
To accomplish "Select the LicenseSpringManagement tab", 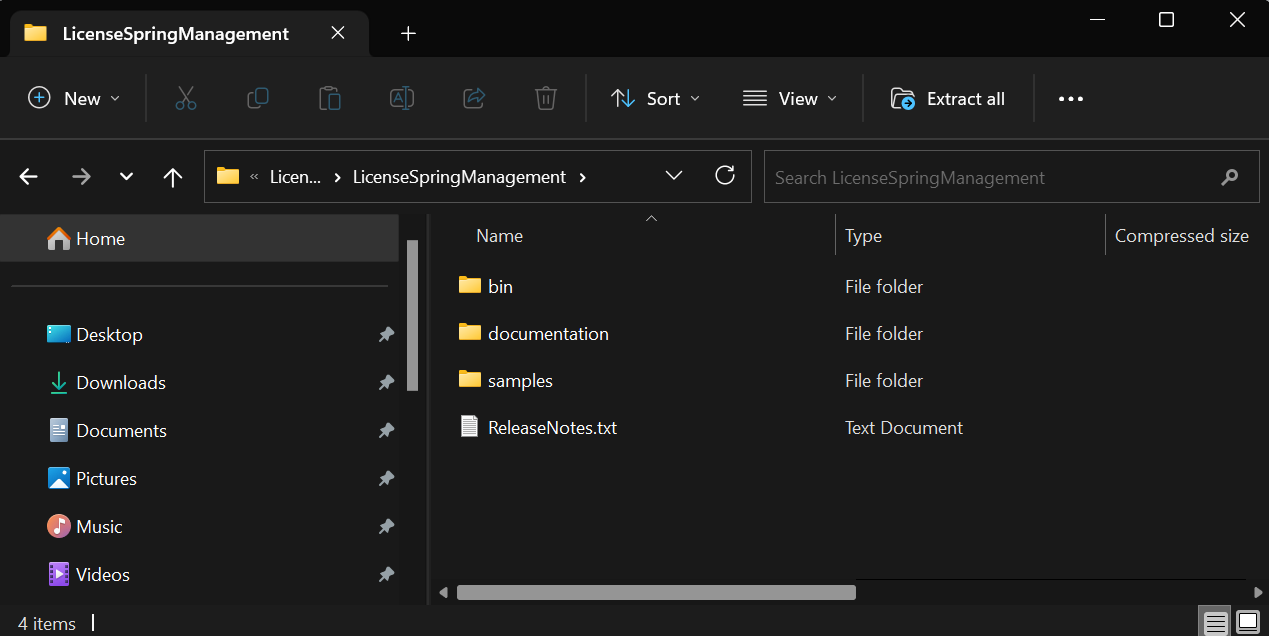I will coord(175,33).
